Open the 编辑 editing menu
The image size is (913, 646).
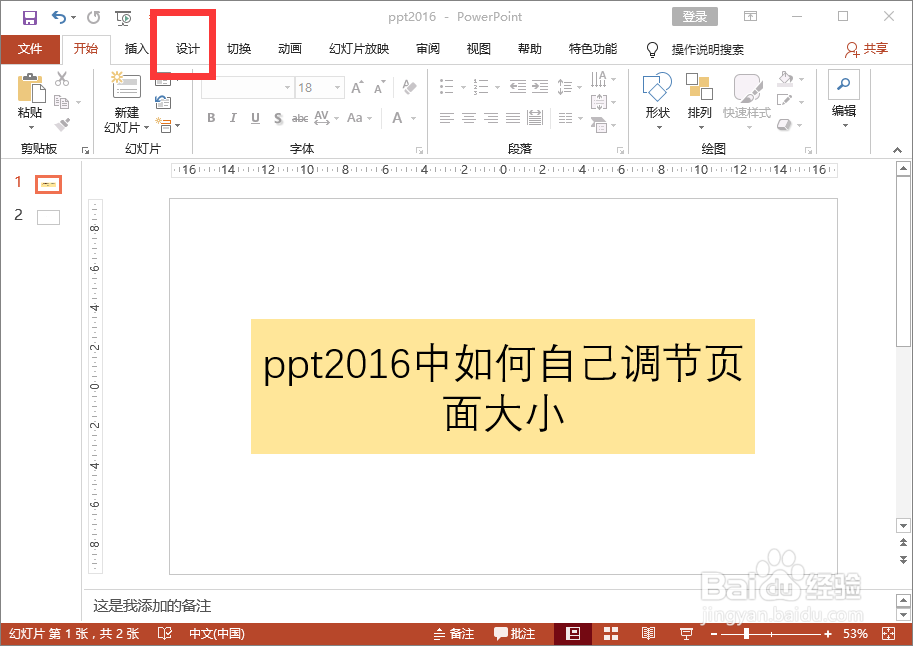coord(844,99)
